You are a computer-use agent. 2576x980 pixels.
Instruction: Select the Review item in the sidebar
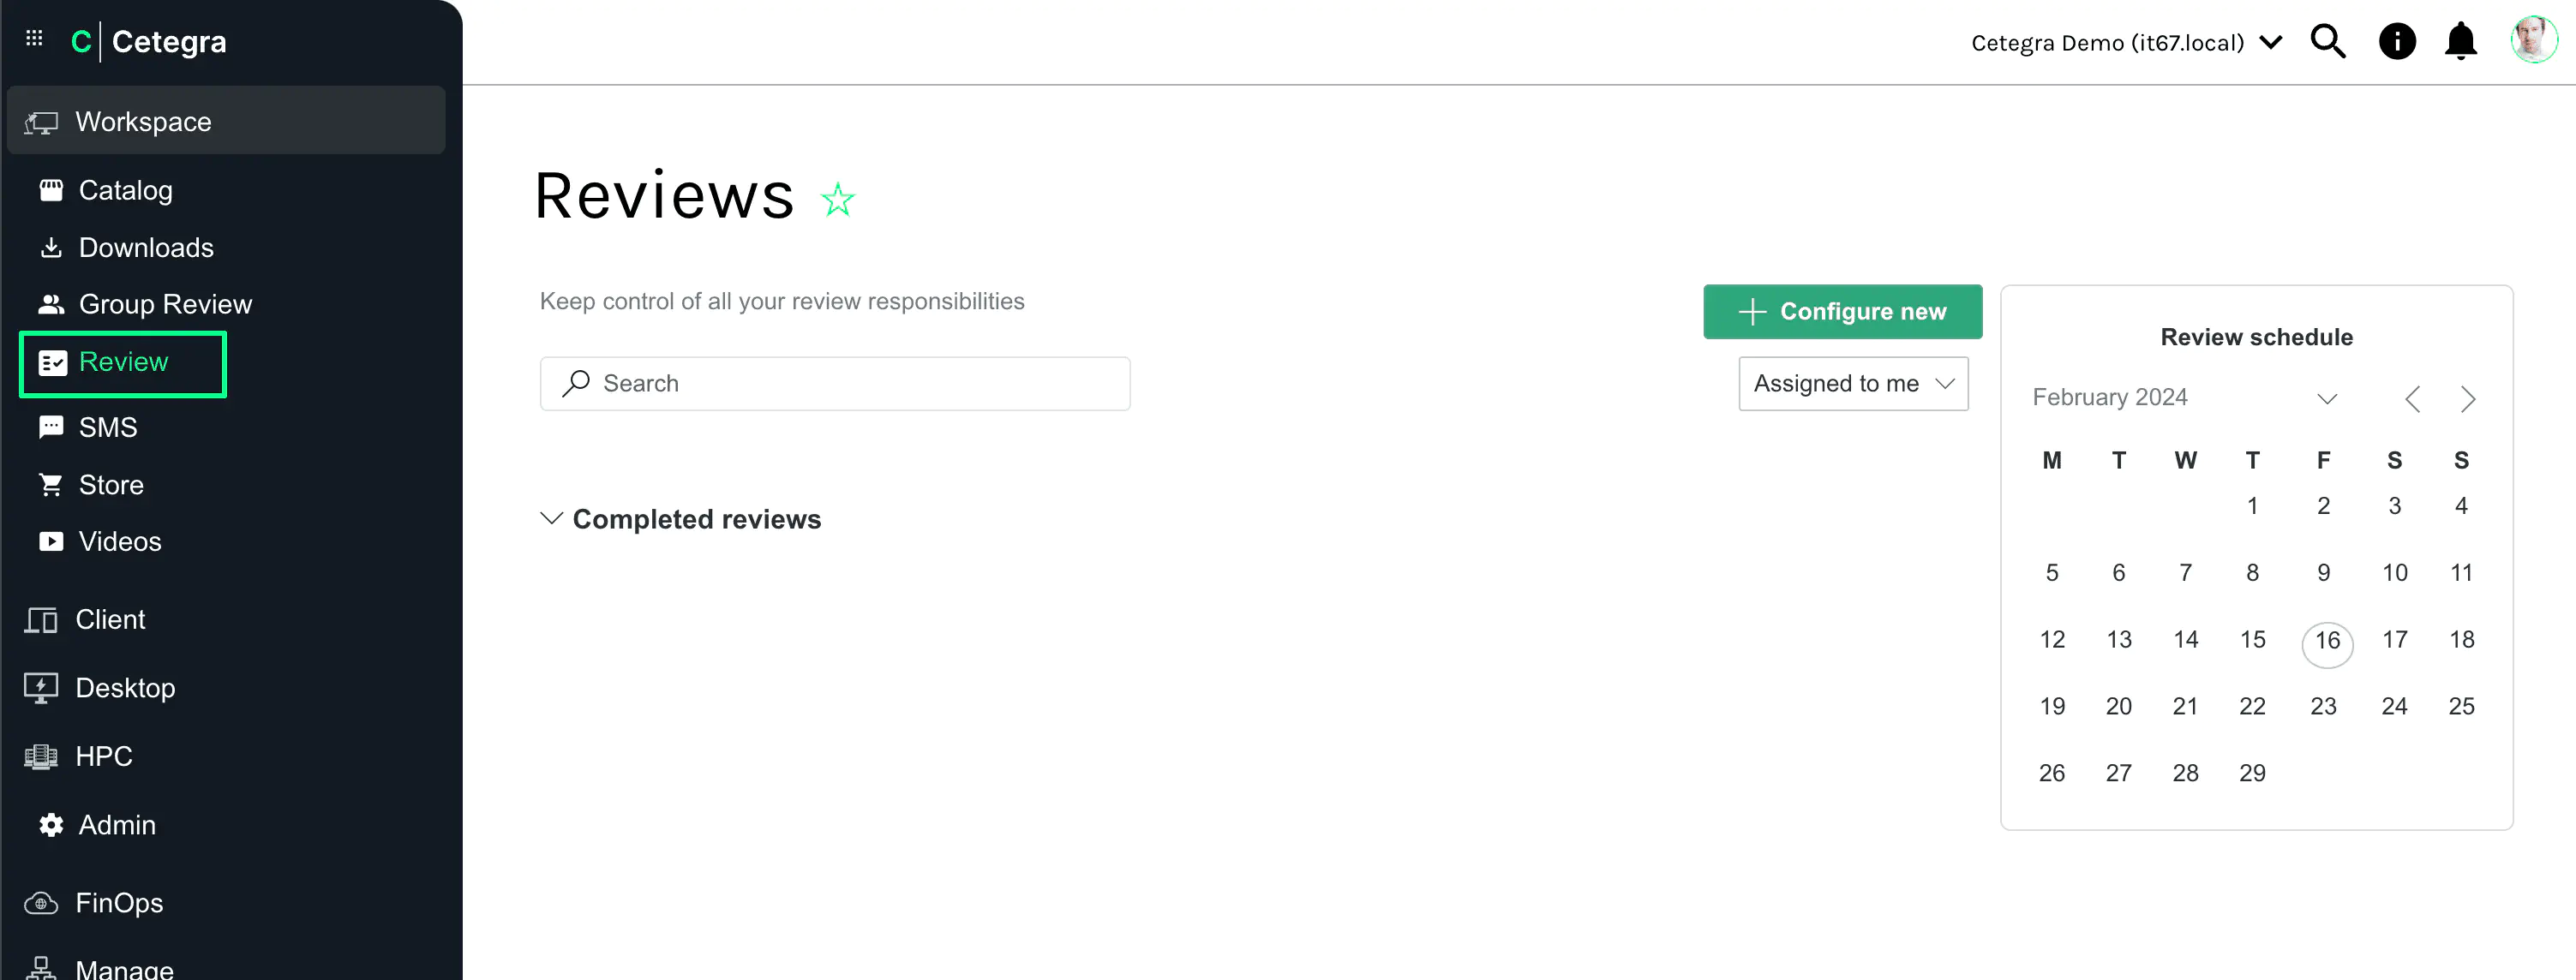pos(122,362)
